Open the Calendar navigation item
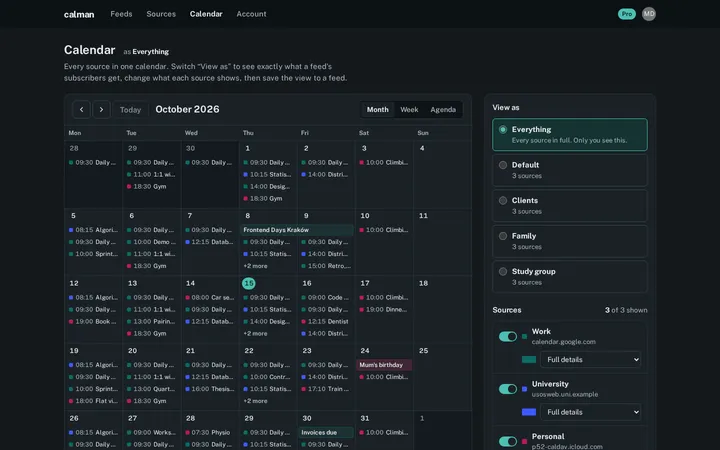This screenshot has height=450, width=720. tap(206, 14)
